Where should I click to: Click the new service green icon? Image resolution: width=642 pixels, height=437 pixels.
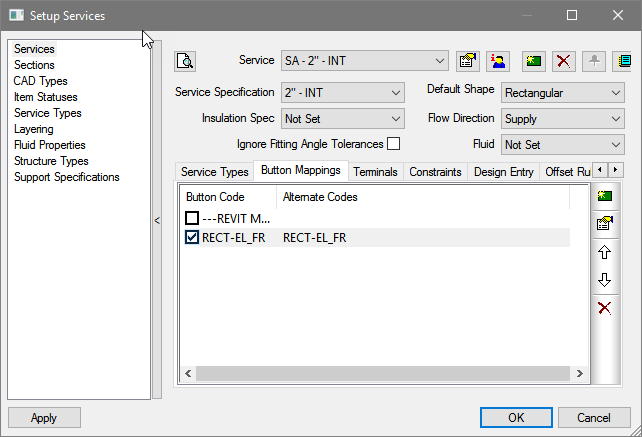point(534,61)
